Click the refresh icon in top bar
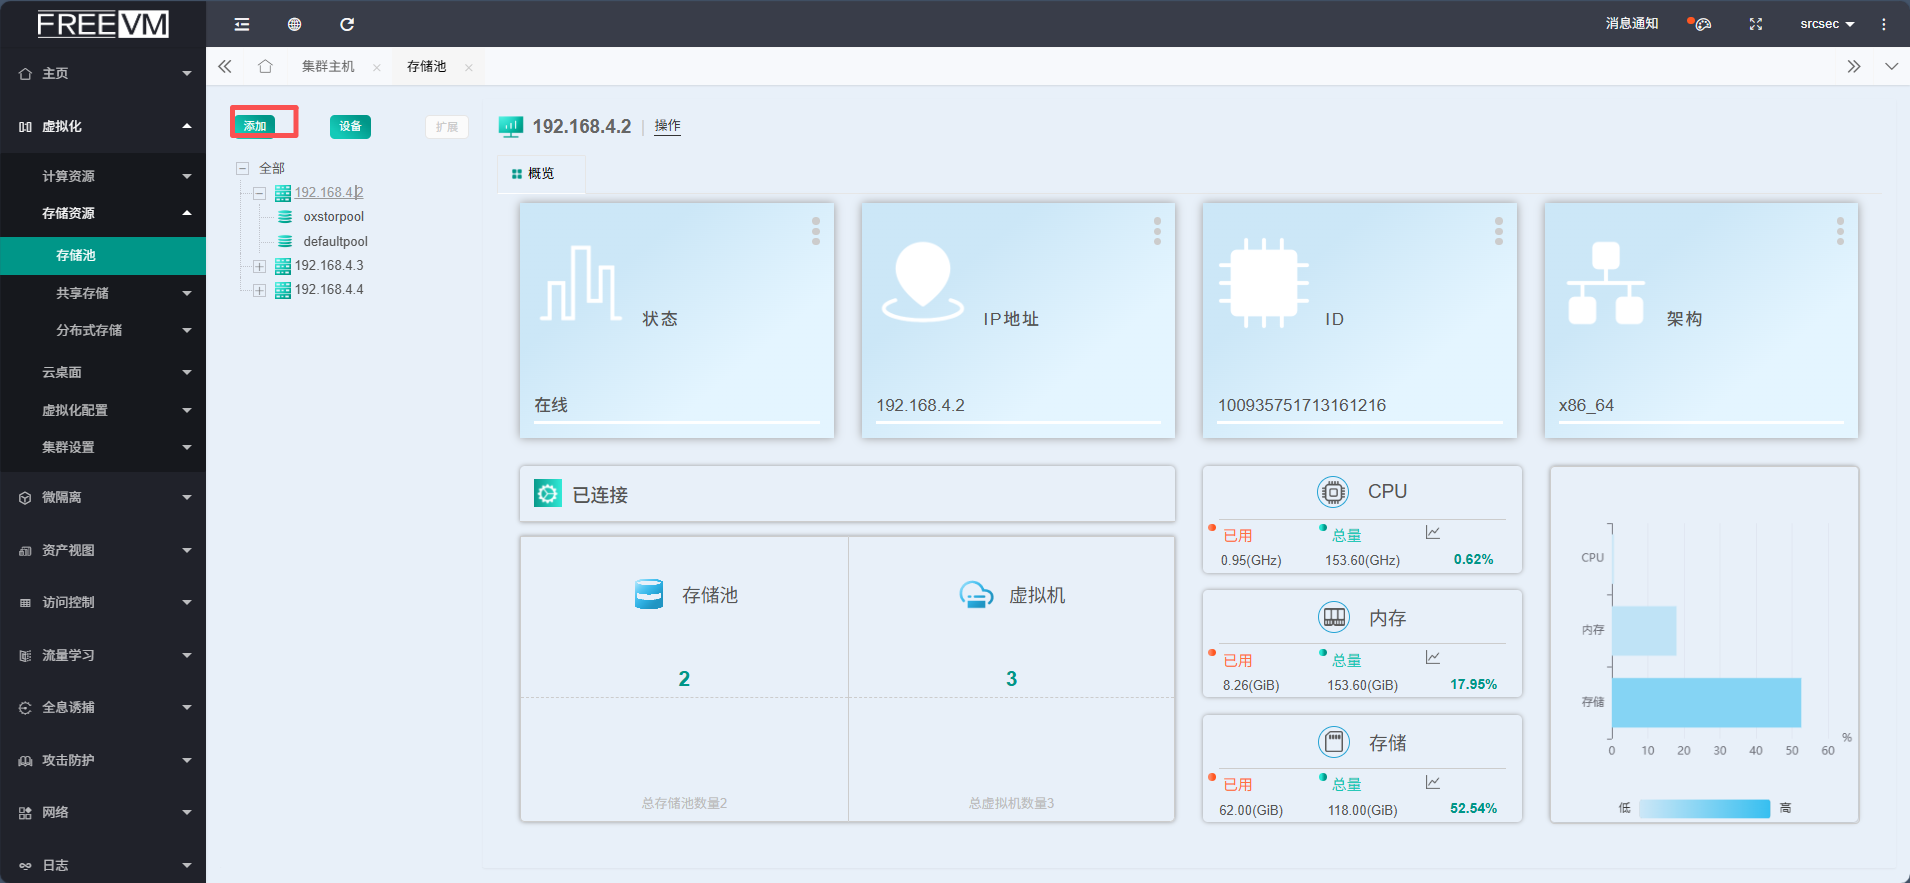Screen dimensions: 1910x883 point(347,24)
